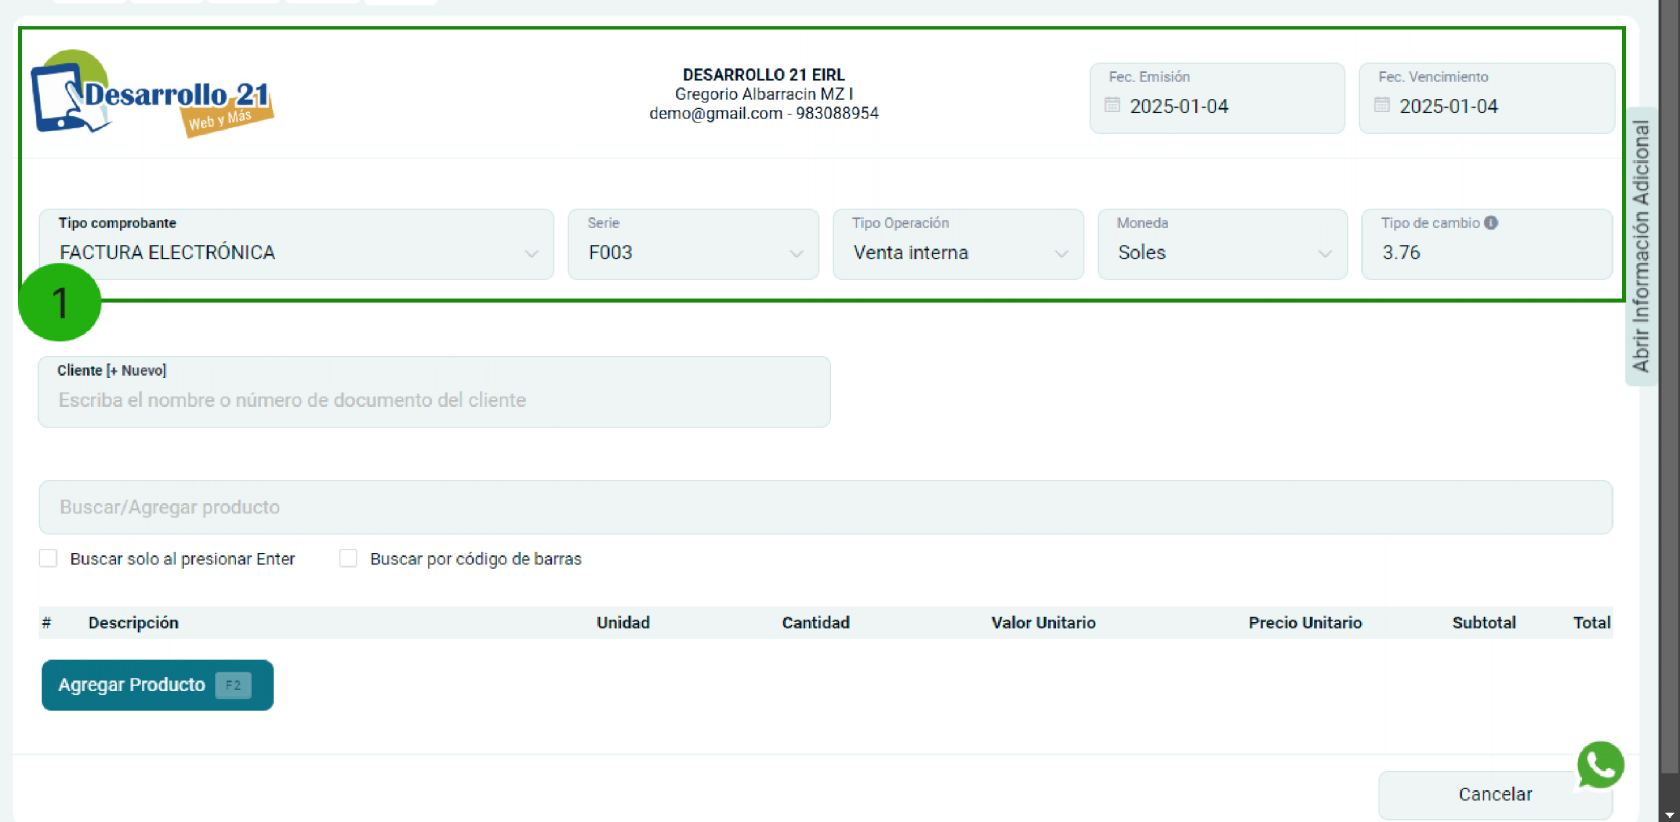The width and height of the screenshot is (1680, 822).
Task: Click the scrollbar down arrow
Action: tap(1669, 813)
